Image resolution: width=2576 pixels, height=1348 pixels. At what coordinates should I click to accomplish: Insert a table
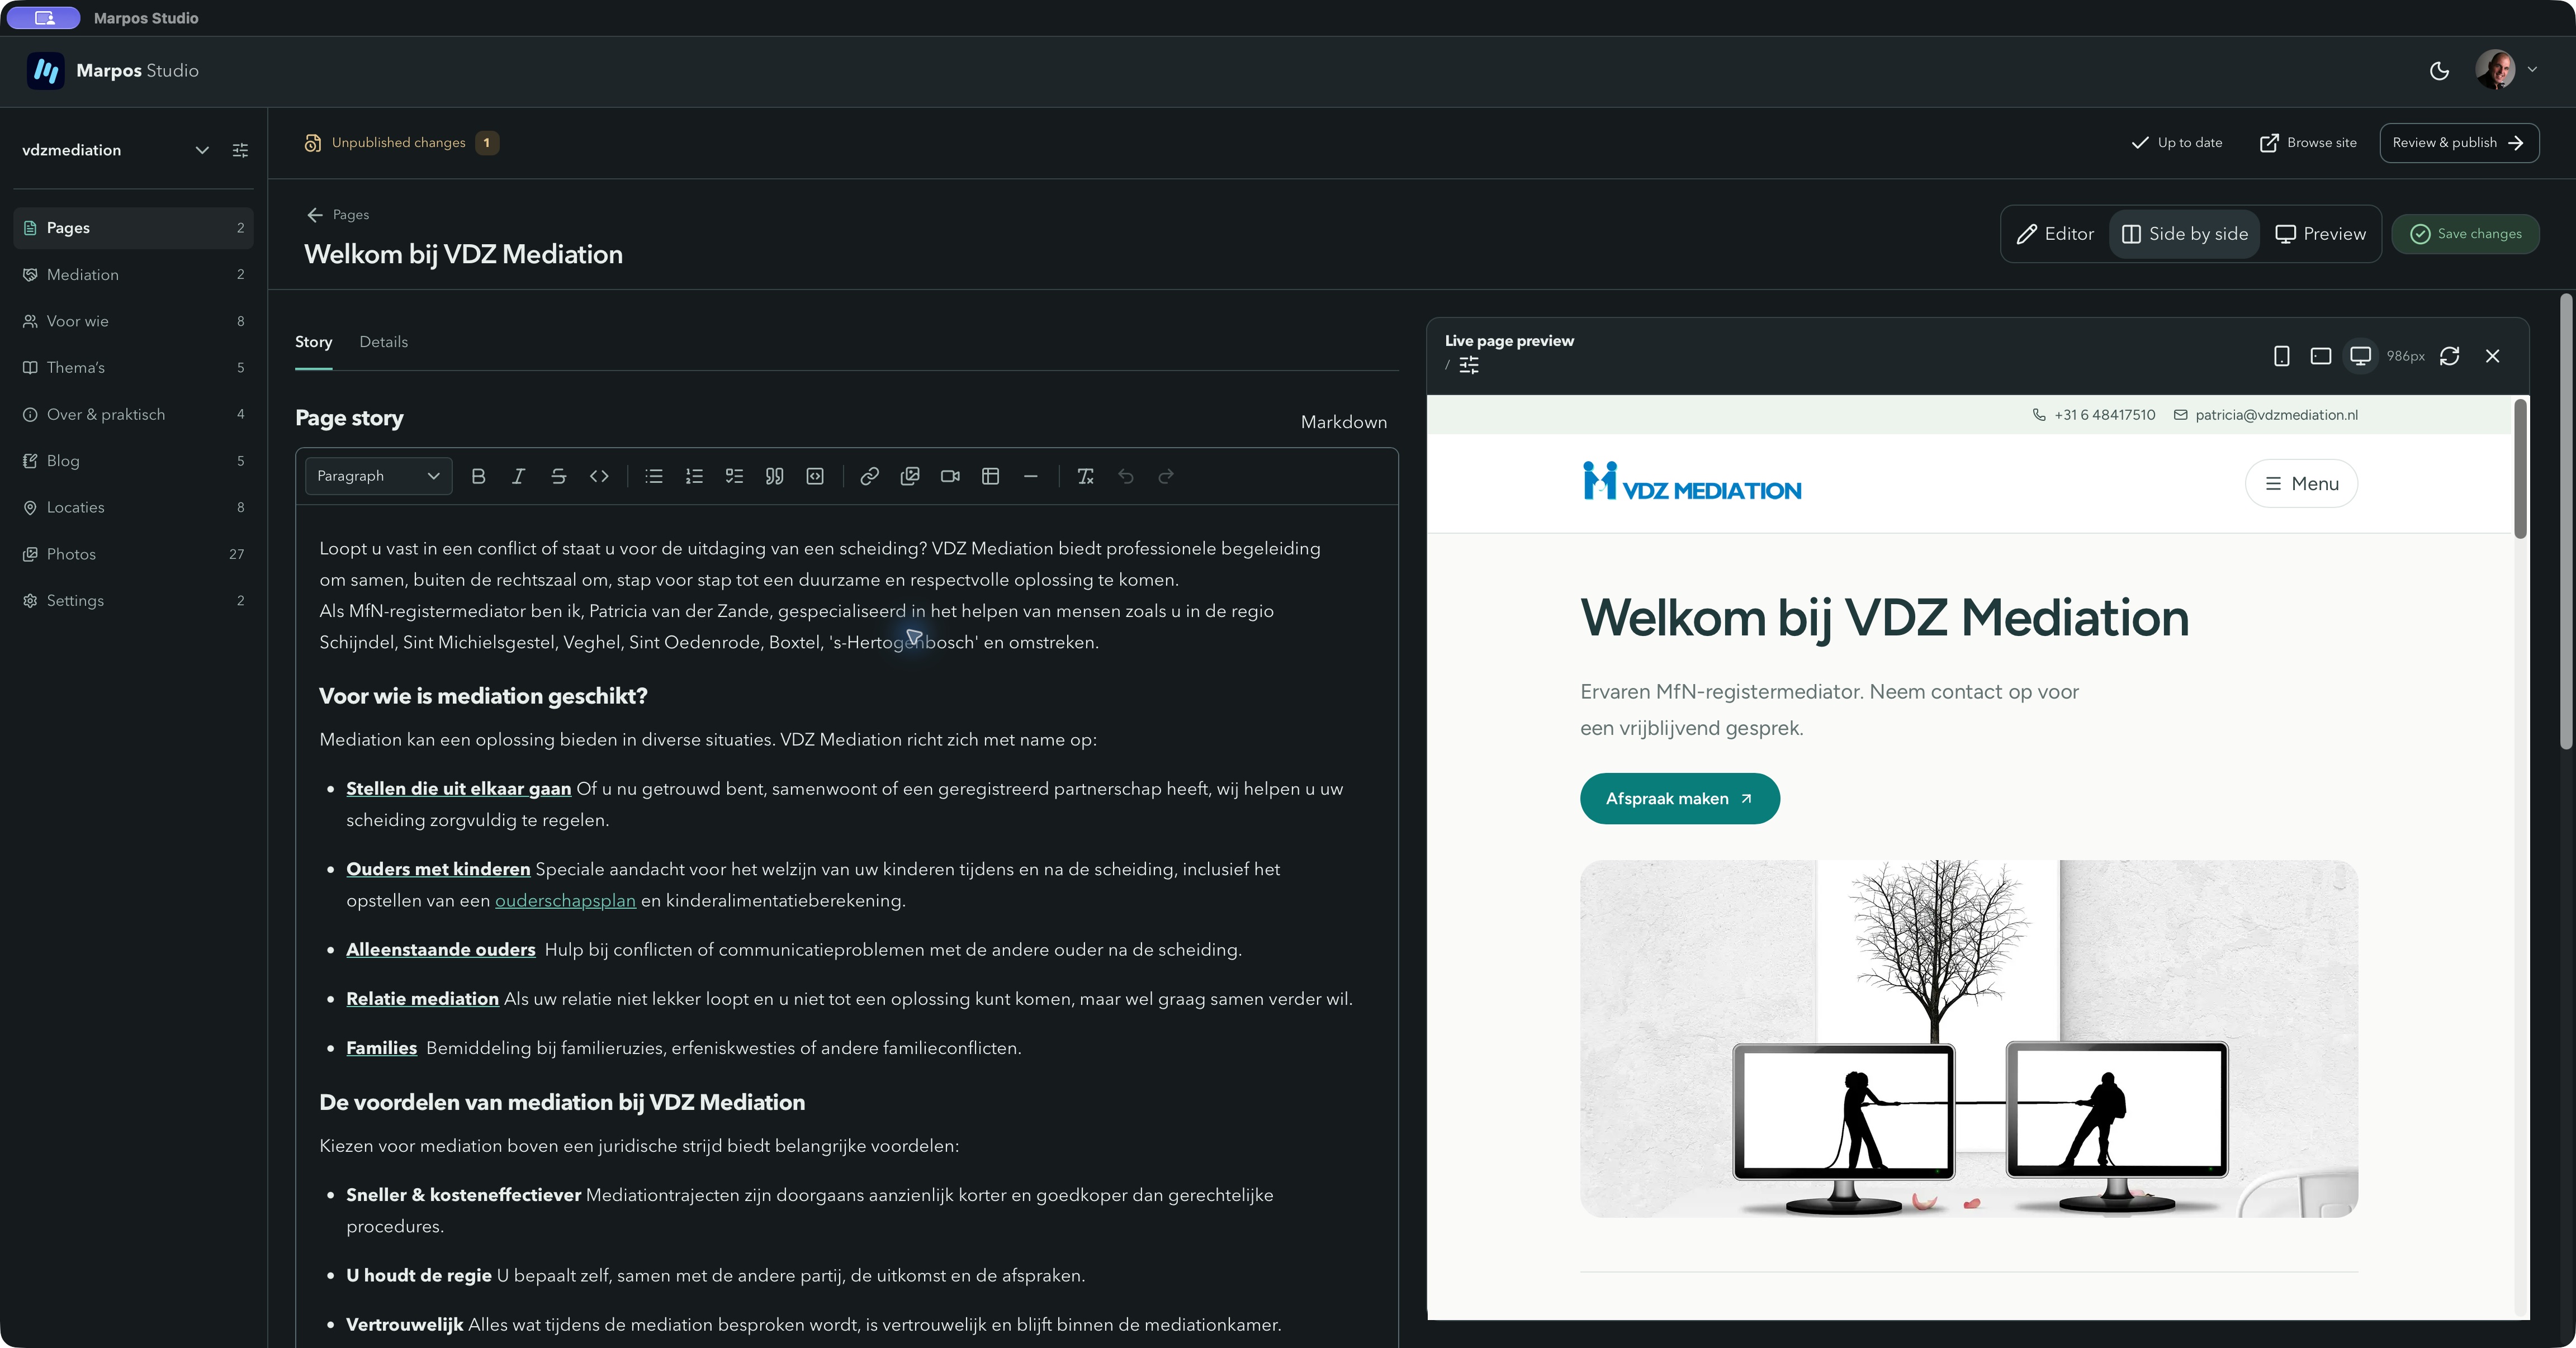(991, 476)
